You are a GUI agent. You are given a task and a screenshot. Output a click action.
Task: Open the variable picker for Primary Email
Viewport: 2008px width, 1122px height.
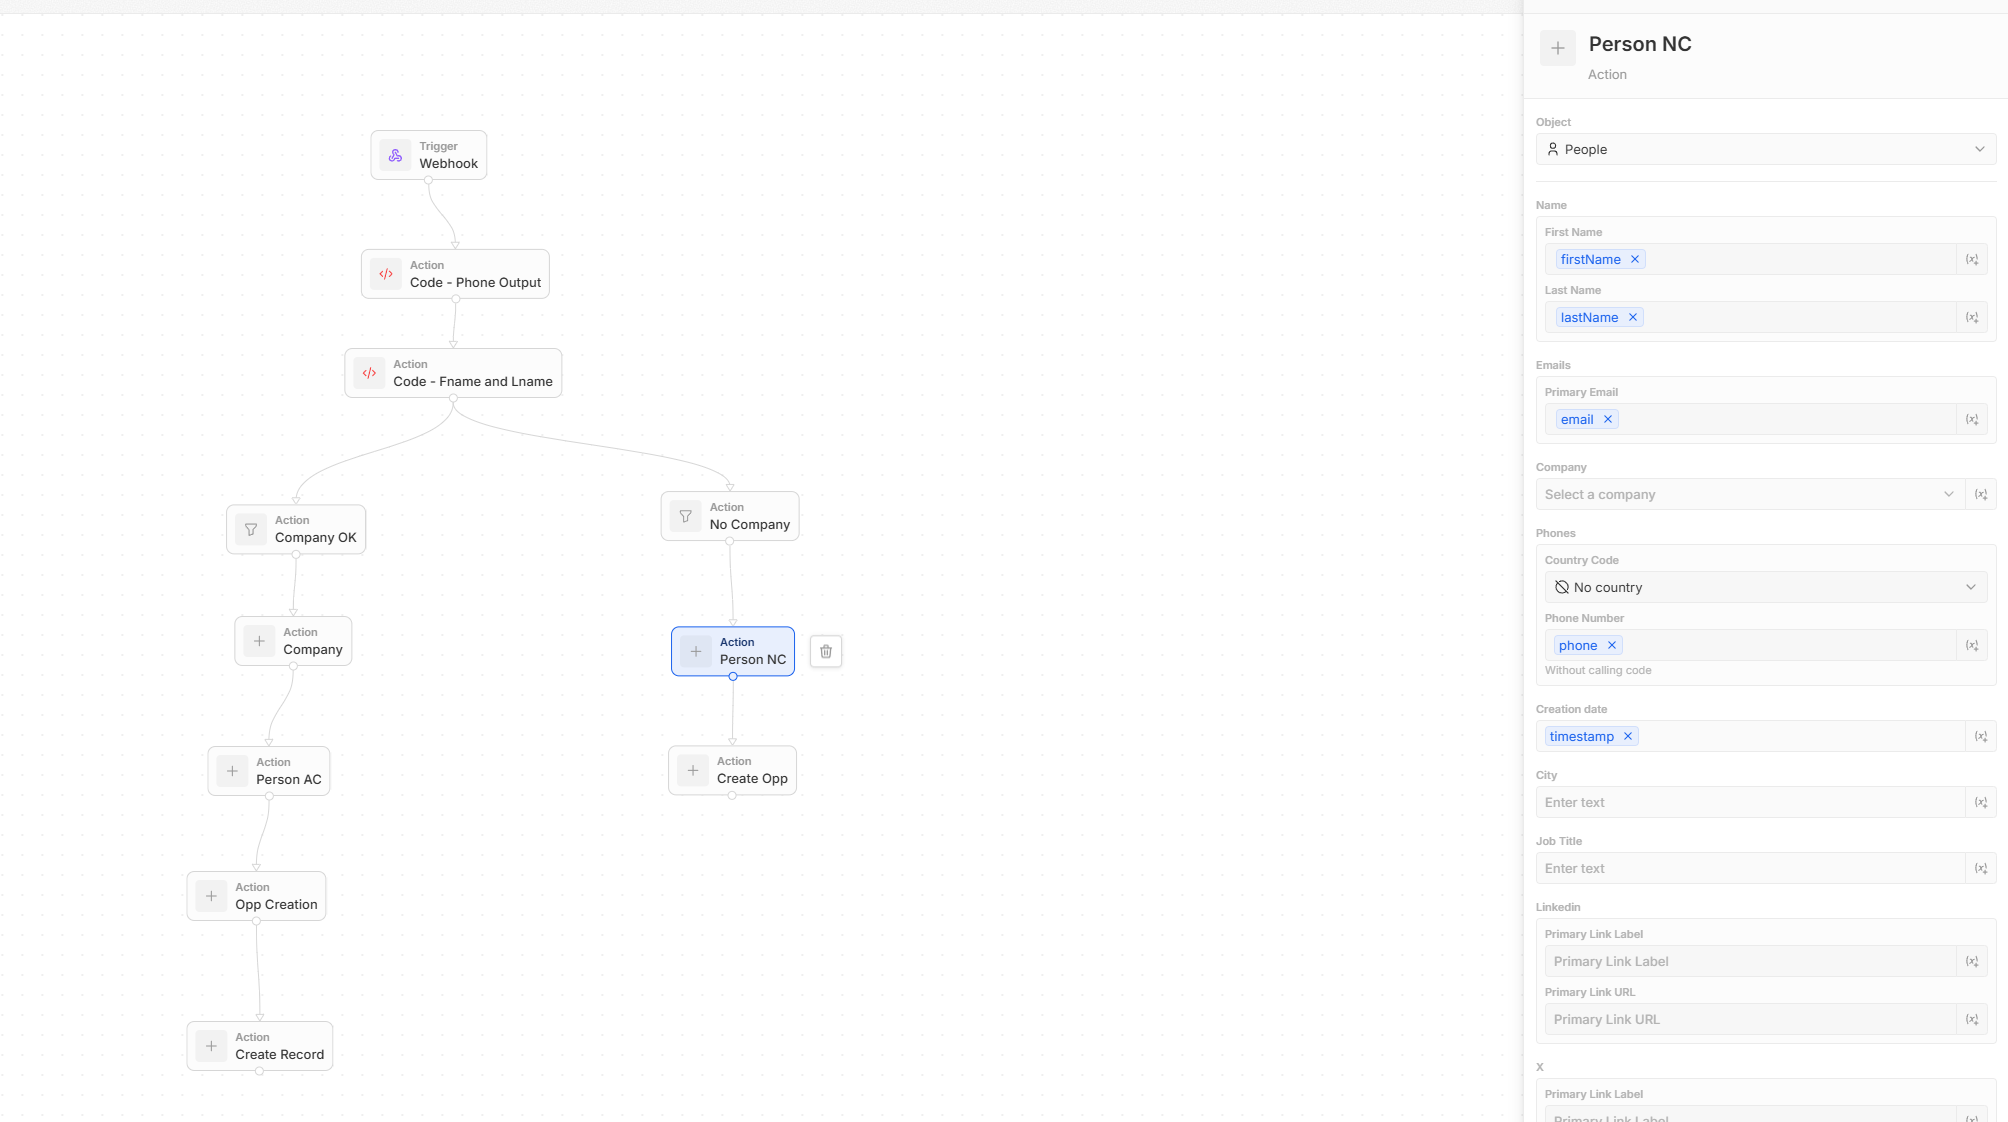(x=1971, y=420)
